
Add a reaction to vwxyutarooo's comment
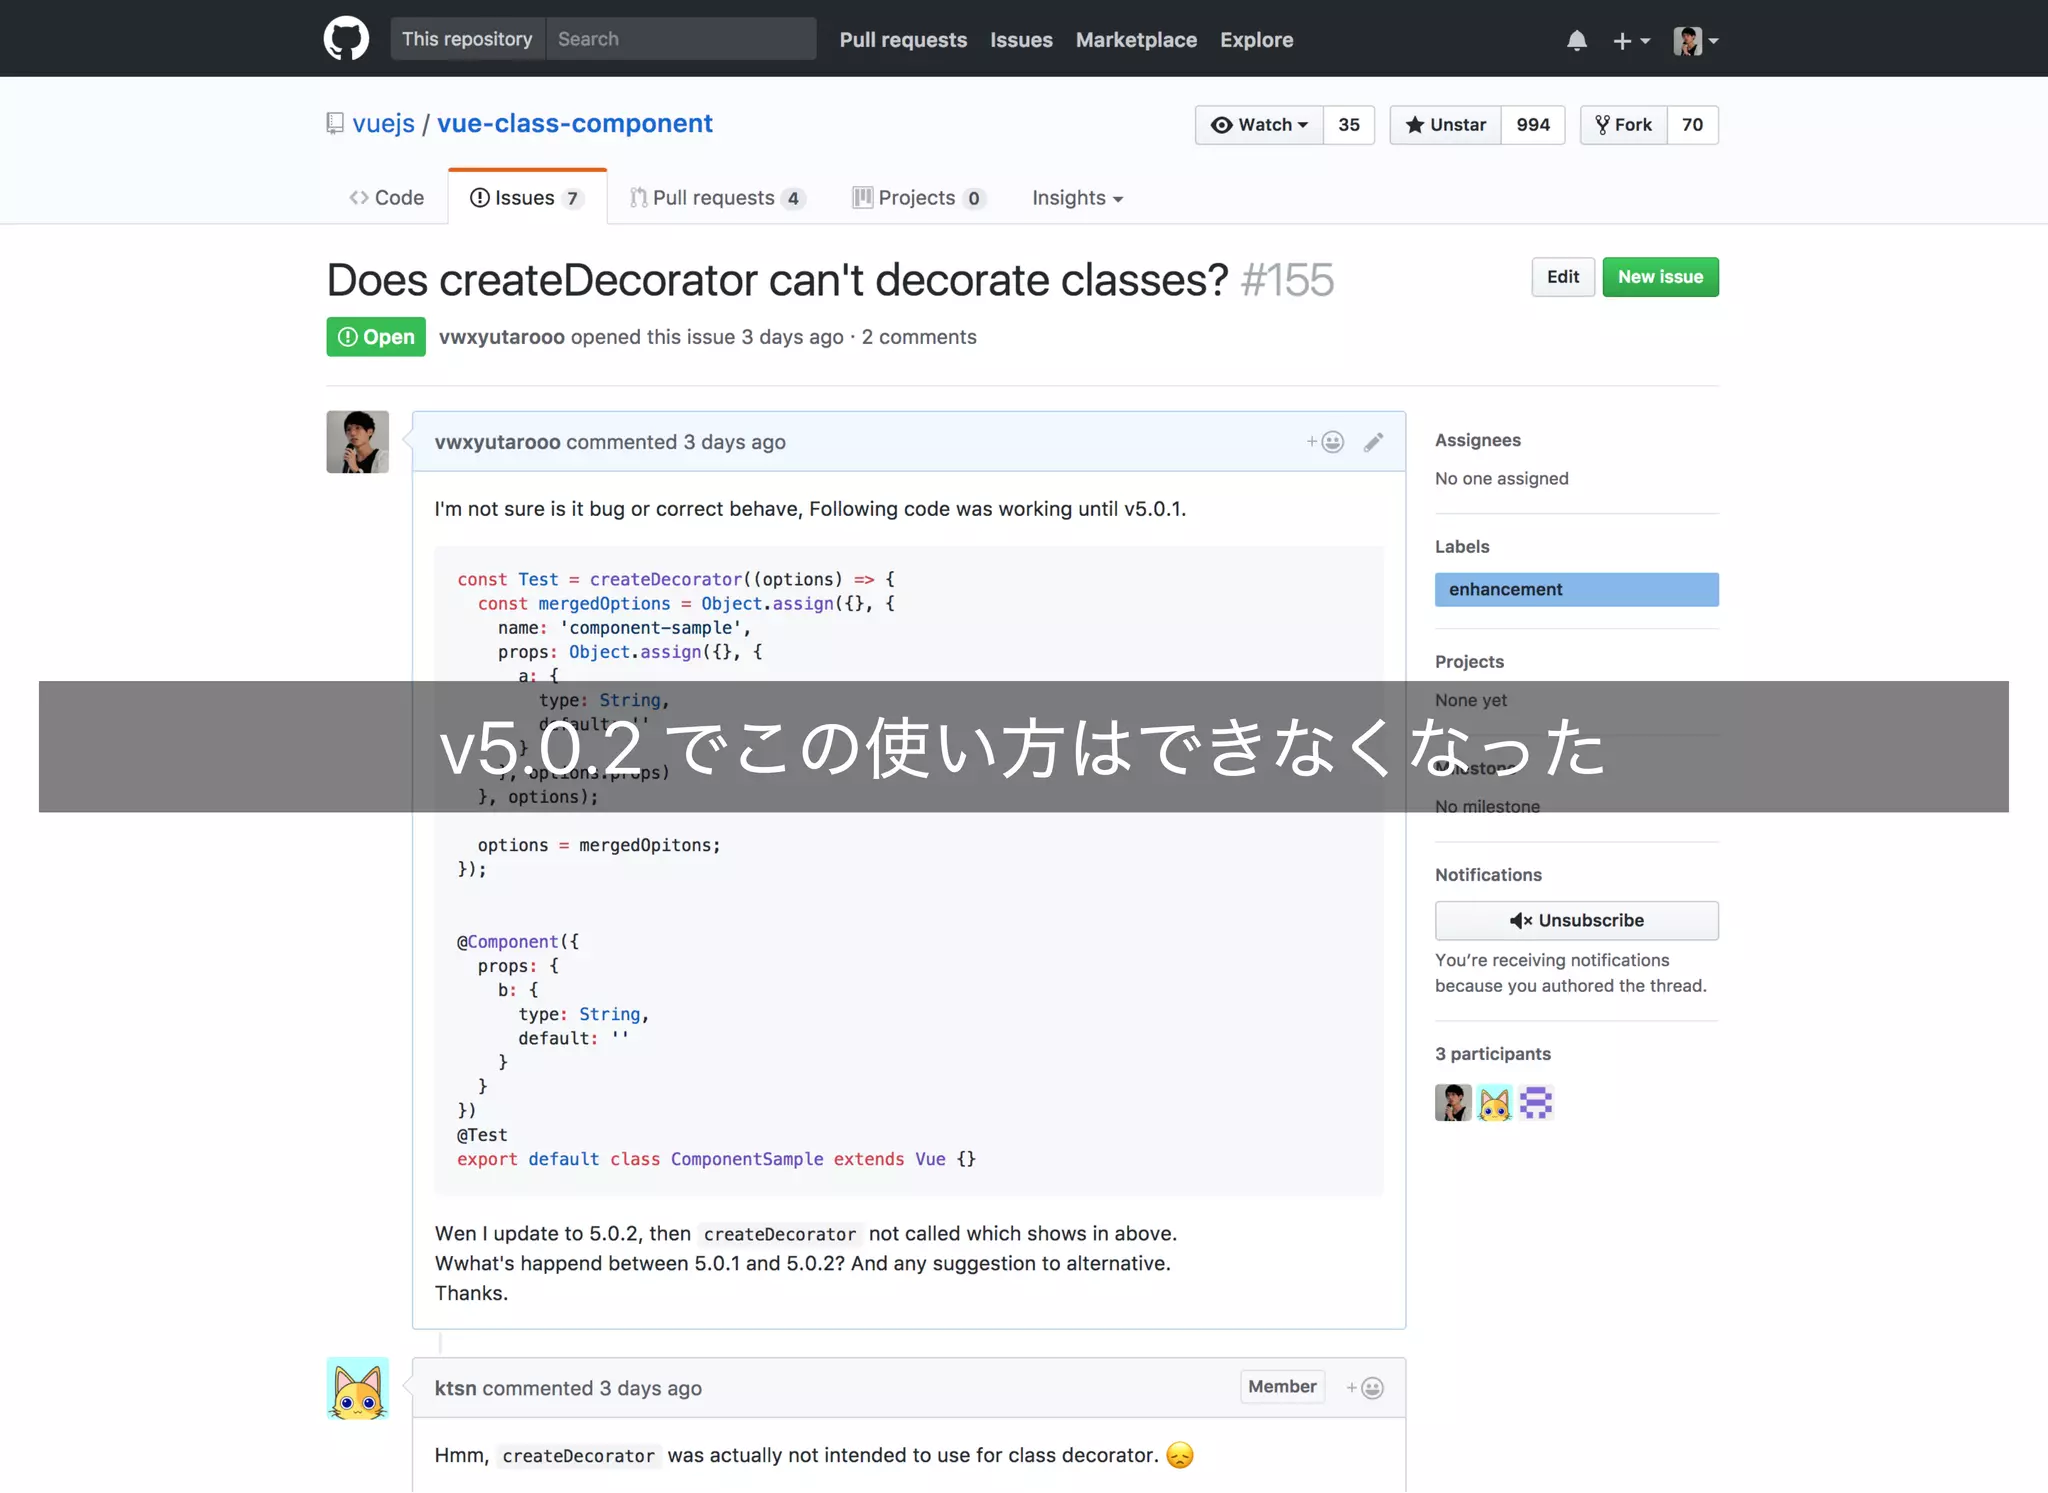tap(1325, 442)
